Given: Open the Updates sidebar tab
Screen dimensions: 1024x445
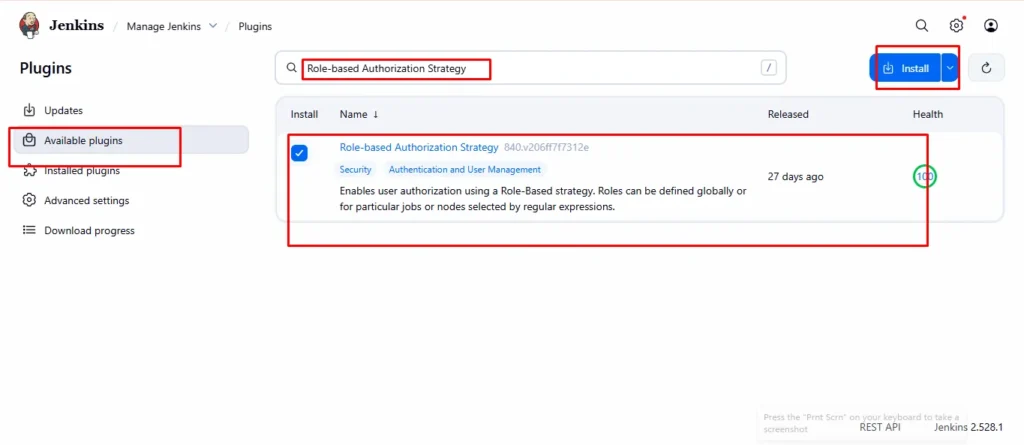Looking at the screenshot, I should point(63,110).
